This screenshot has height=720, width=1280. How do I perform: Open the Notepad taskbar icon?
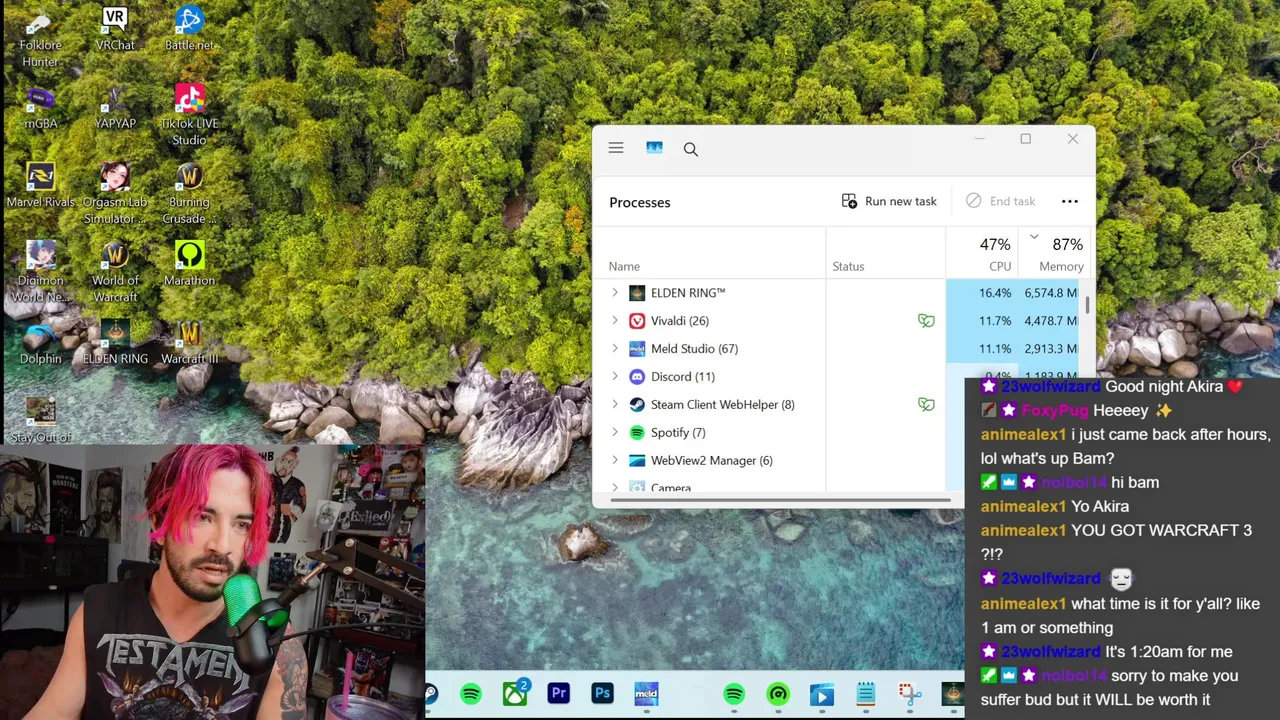866,693
